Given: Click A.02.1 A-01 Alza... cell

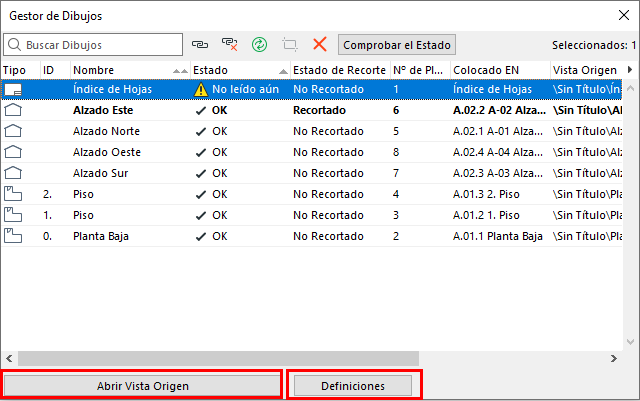Looking at the screenshot, I should (x=498, y=131).
